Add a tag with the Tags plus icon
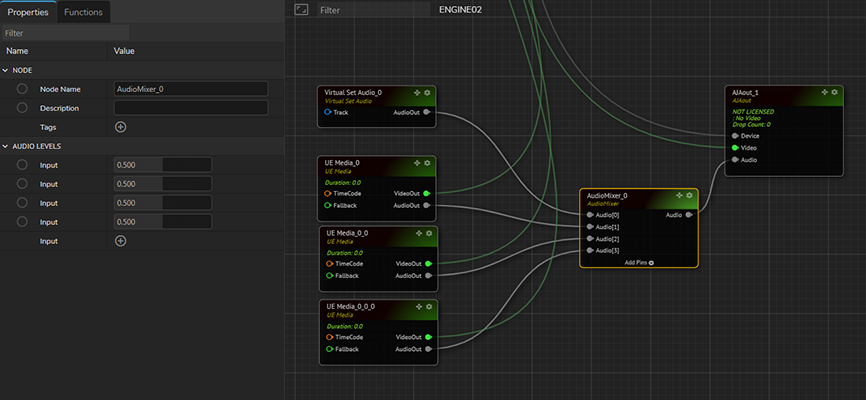Viewport: 866px width, 400px height. coord(120,127)
